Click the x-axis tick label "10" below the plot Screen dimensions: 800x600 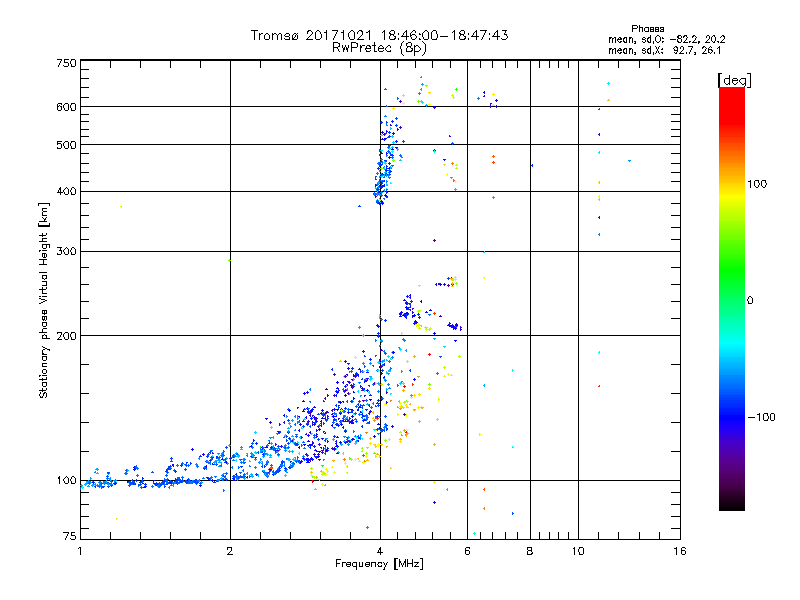coord(578,551)
